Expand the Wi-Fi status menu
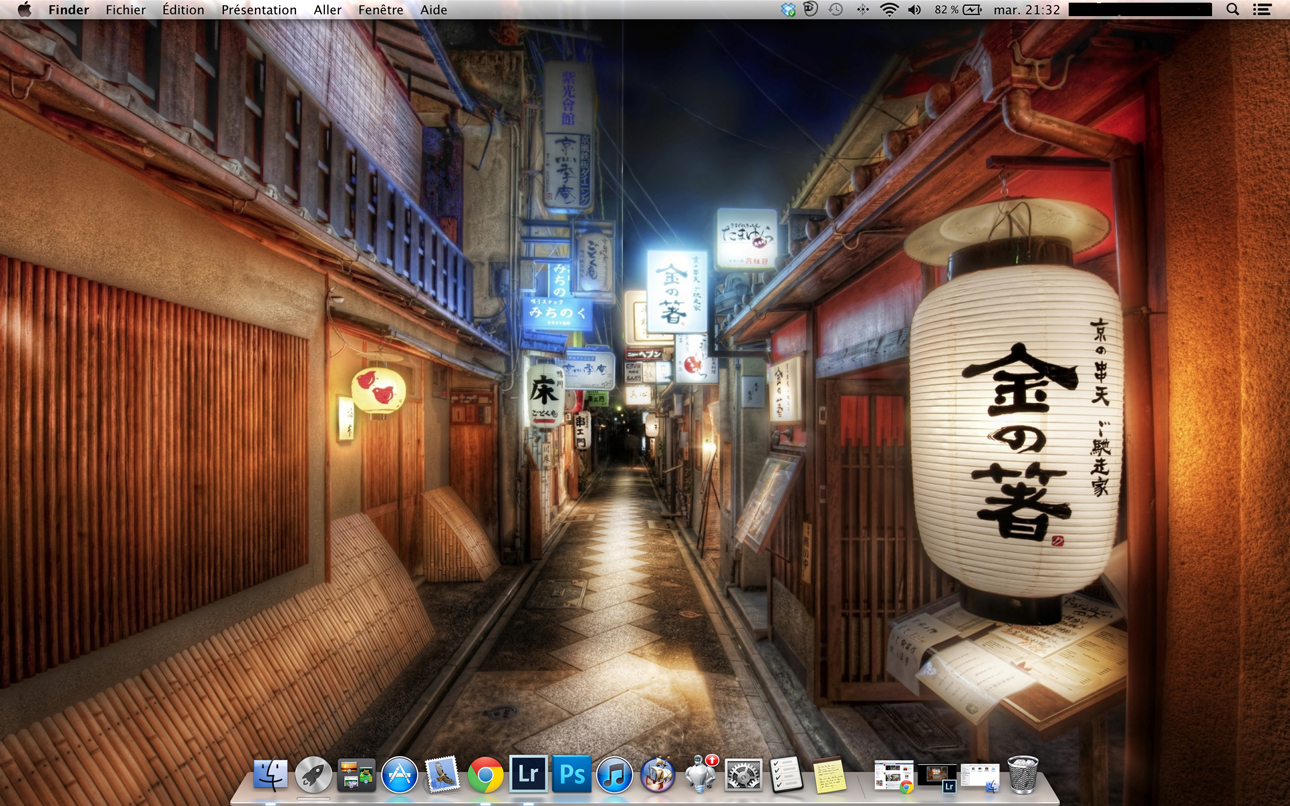 888,10
